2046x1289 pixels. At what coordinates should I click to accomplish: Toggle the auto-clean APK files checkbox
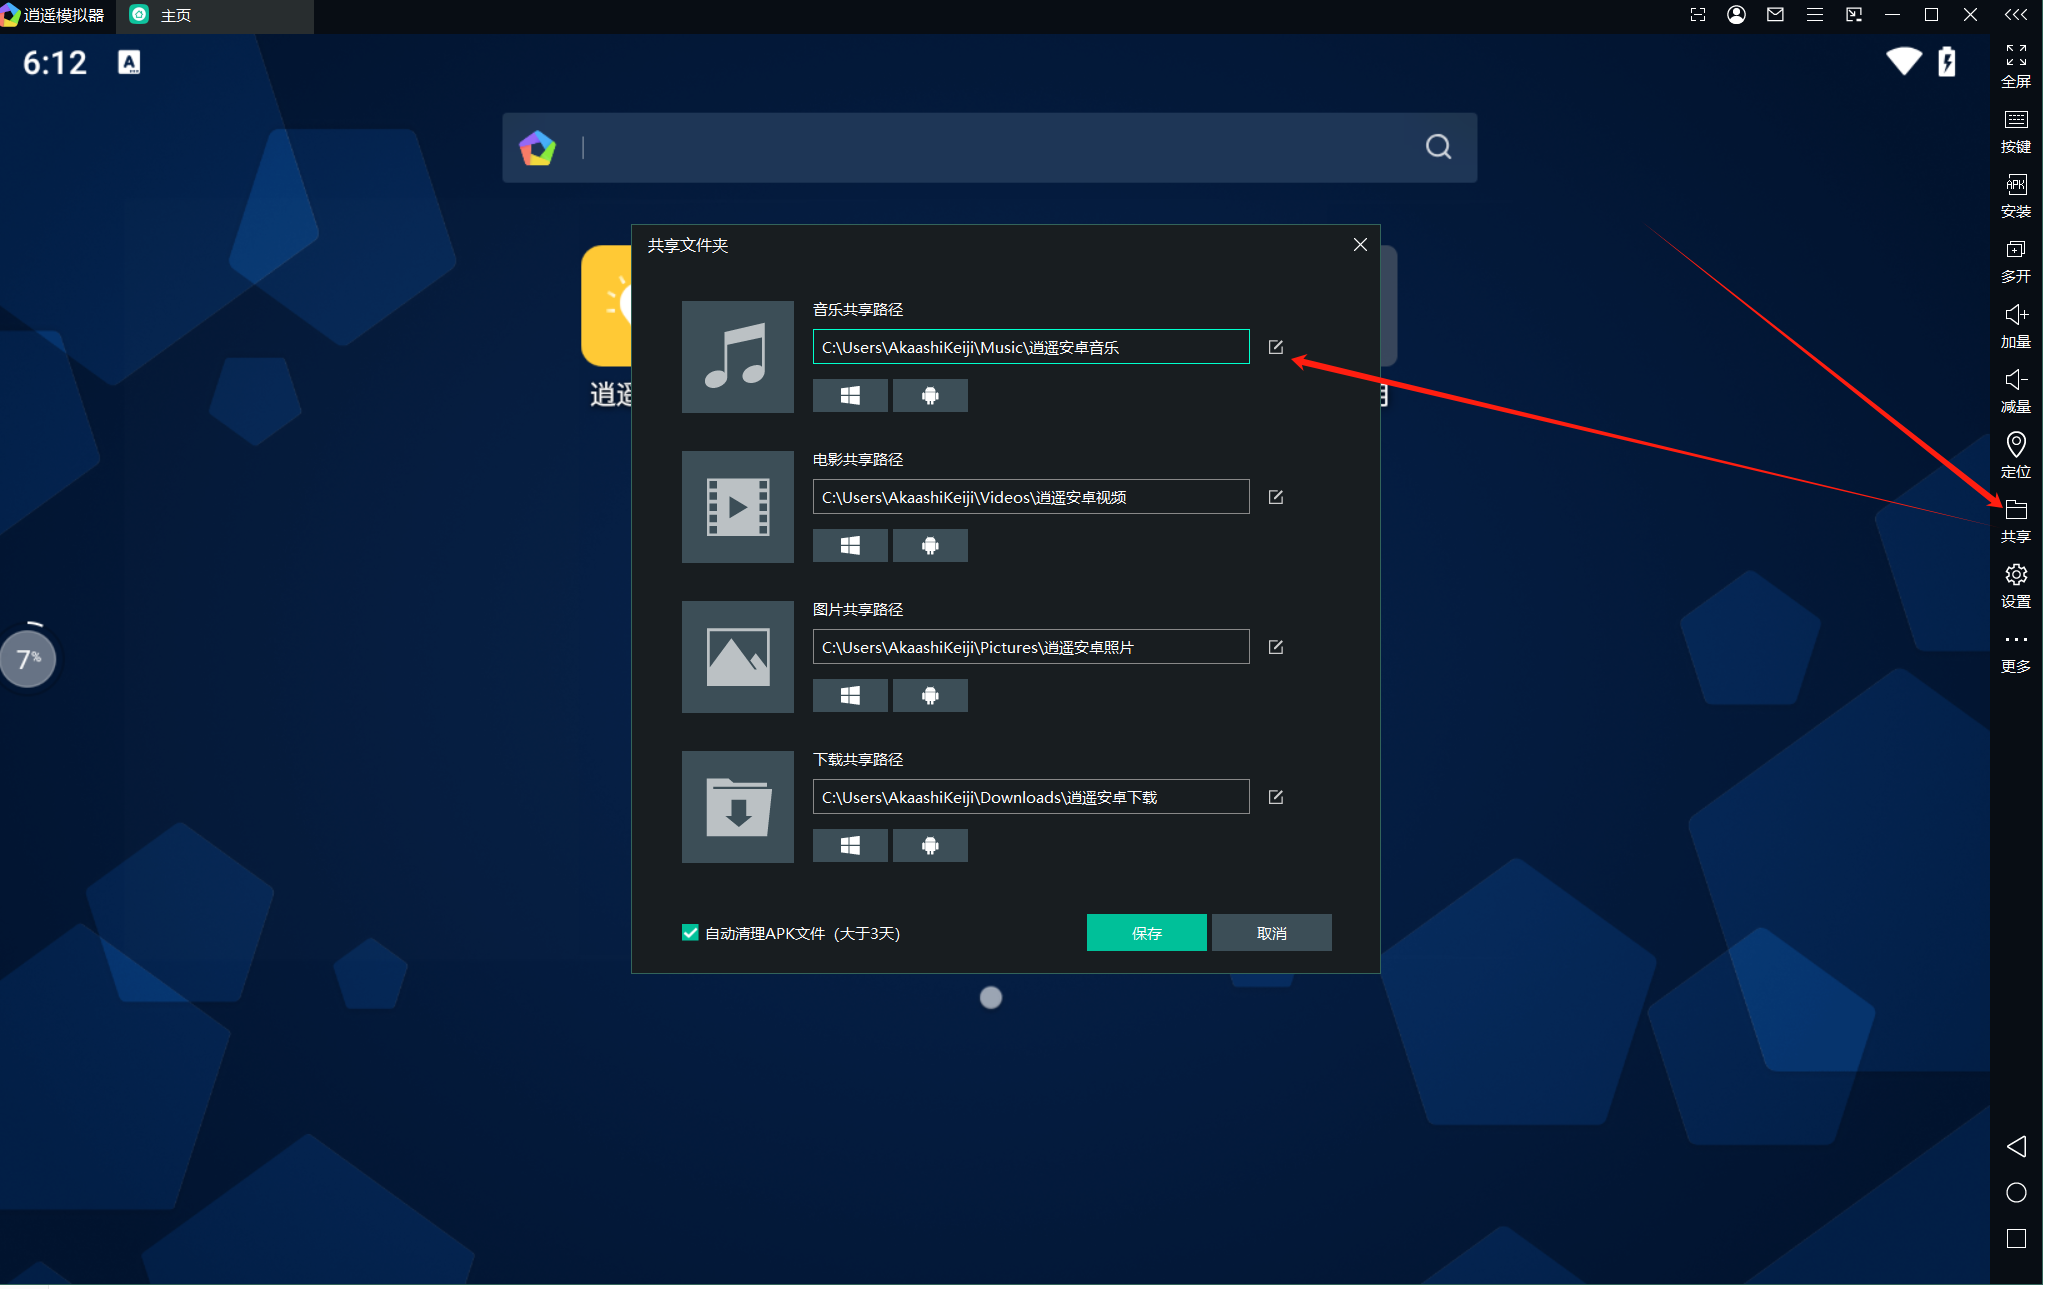(x=690, y=933)
